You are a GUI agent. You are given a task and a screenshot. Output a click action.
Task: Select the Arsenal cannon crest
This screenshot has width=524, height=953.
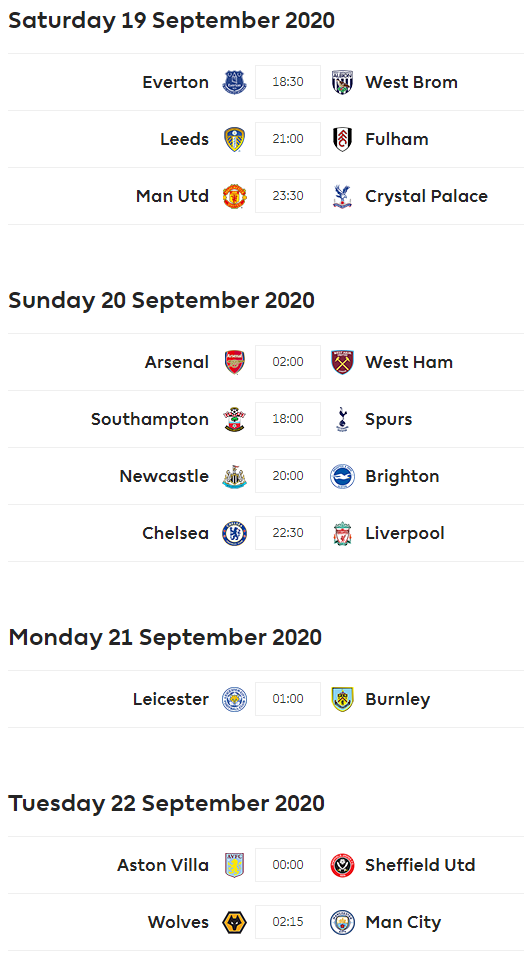pyautogui.click(x=234, y=362)
